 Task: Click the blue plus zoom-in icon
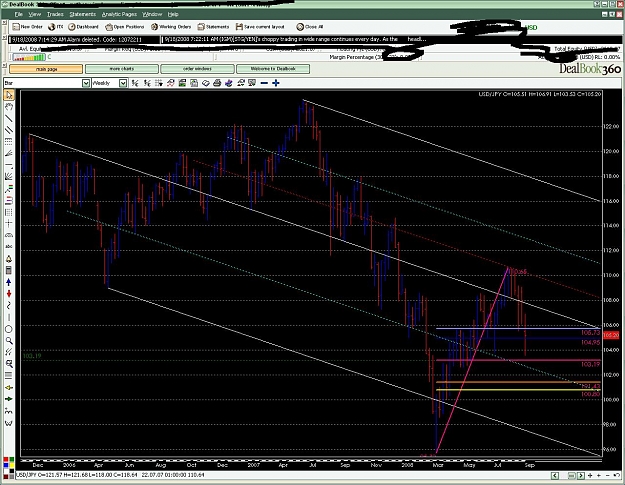[276, 83]
